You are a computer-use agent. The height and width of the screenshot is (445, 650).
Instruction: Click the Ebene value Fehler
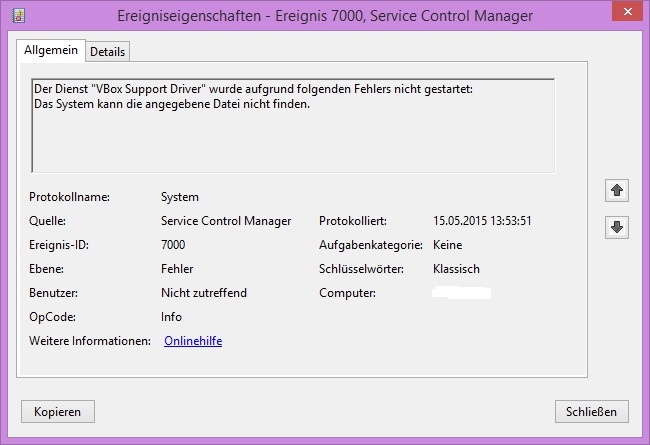pos(177,269)
